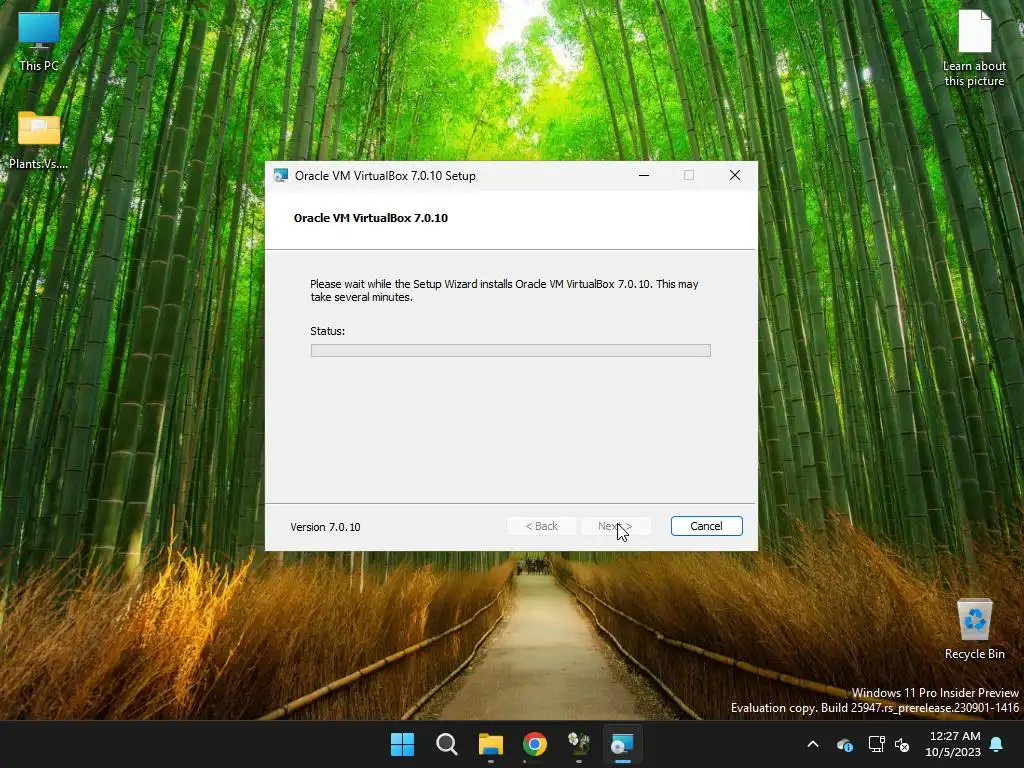Image resolution: width=1024 pixels, height=768 pixels.
Task: Open notifications via the bell icon
Action: (996, 744)
